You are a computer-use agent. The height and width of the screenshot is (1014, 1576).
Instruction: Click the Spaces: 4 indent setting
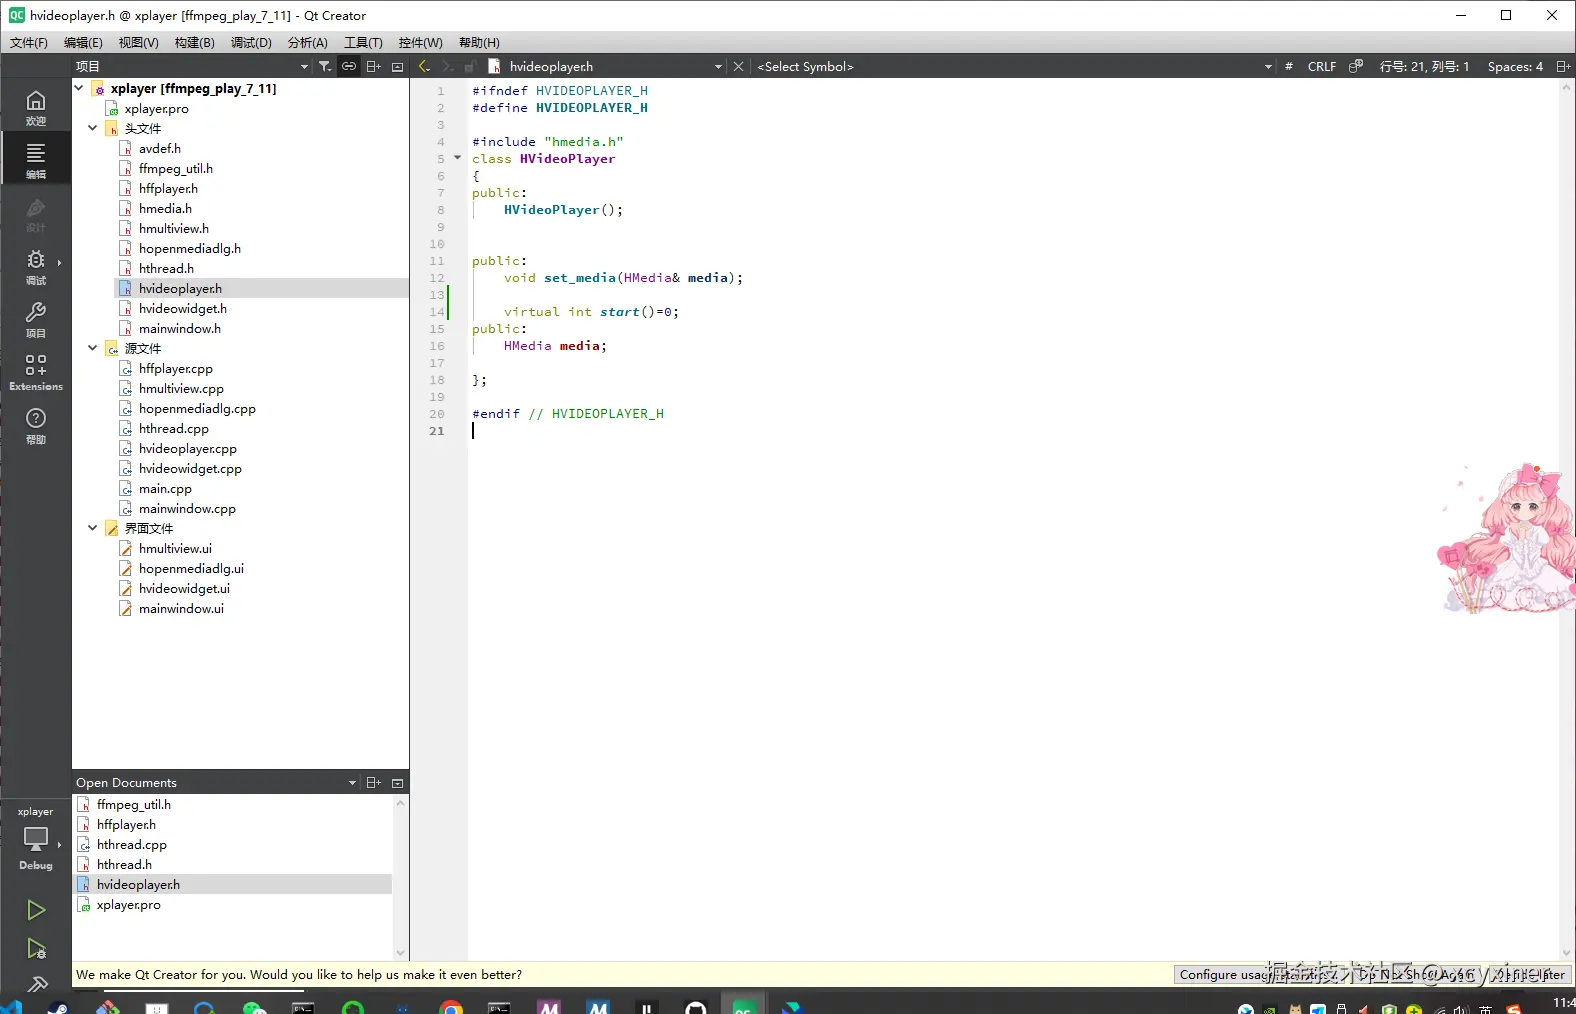point(1515,66)
